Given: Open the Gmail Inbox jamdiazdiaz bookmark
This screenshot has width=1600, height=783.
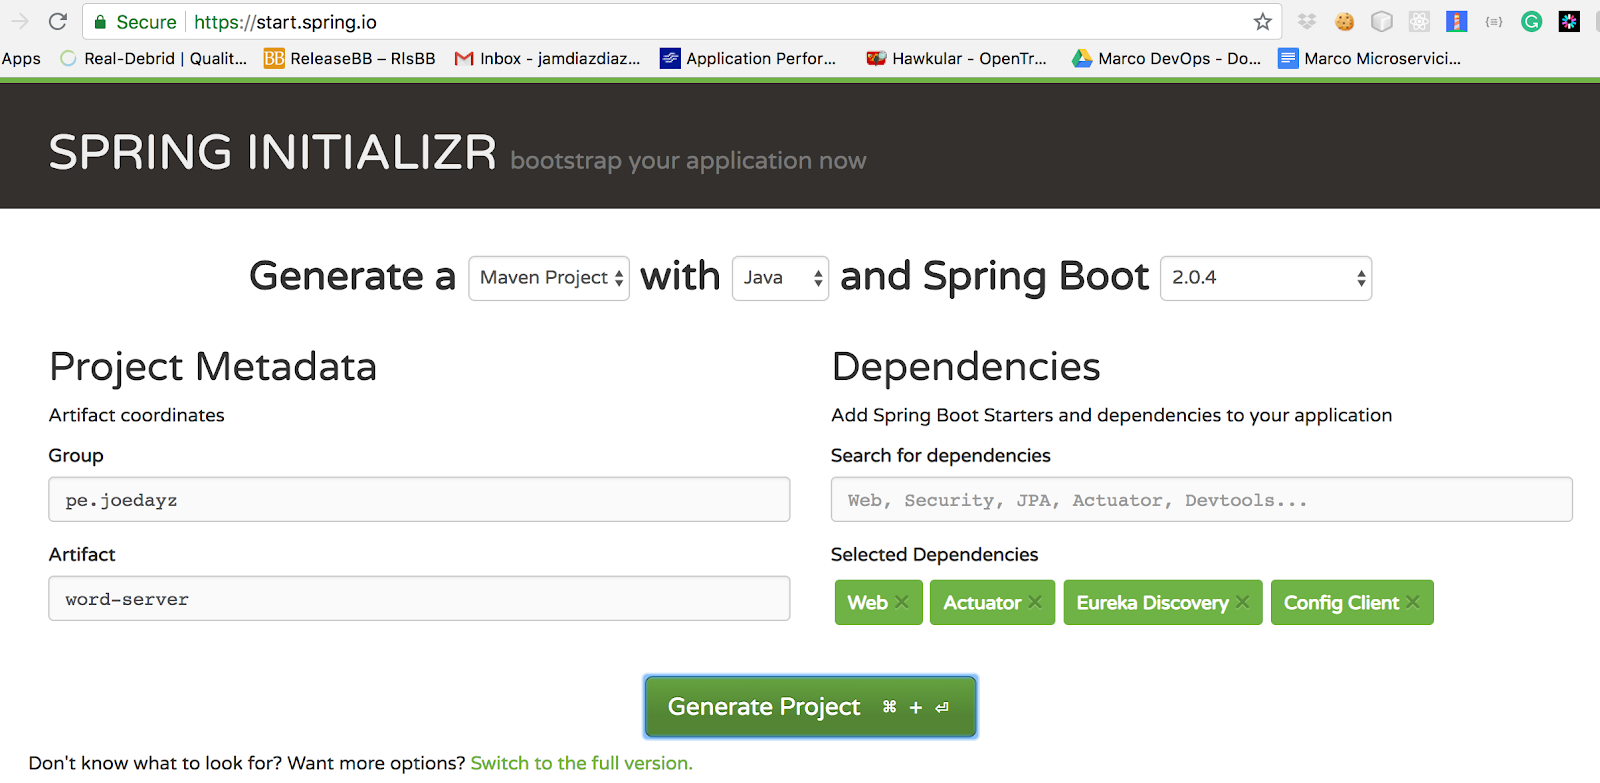Looking at the screenshot, I should pos(547,59).
